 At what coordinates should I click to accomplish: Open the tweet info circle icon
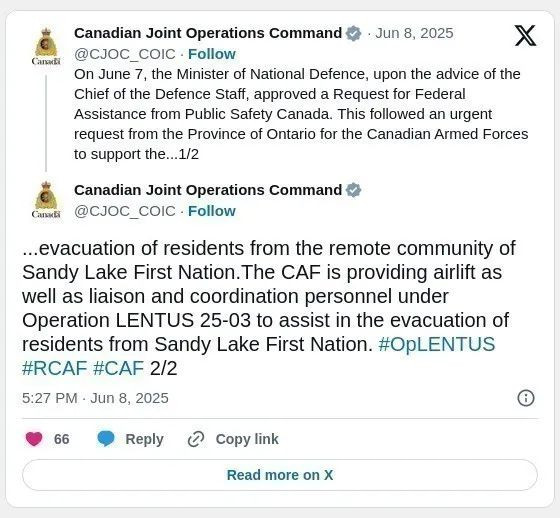click(526, 398)
